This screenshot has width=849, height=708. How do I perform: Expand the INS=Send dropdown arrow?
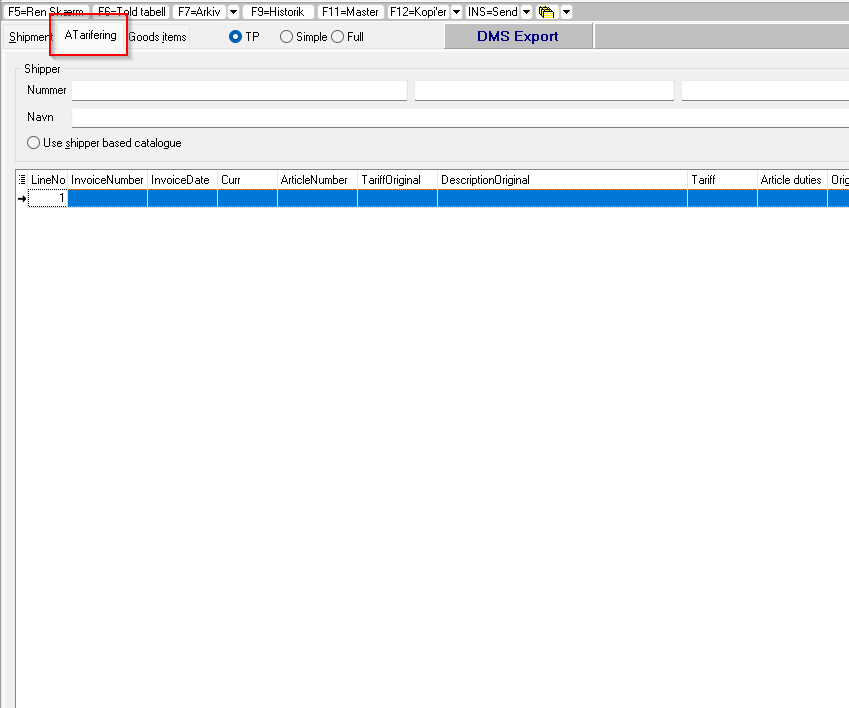[526, 12]
